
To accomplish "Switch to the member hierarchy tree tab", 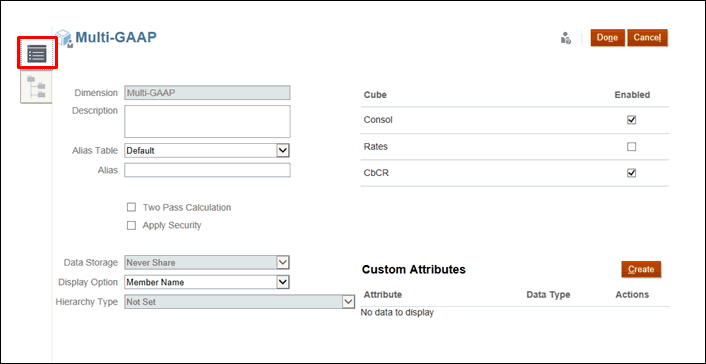I will tap(36, 87).
